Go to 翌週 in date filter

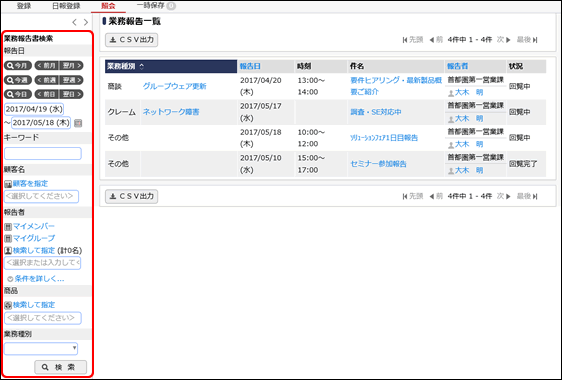coord(71,80)
